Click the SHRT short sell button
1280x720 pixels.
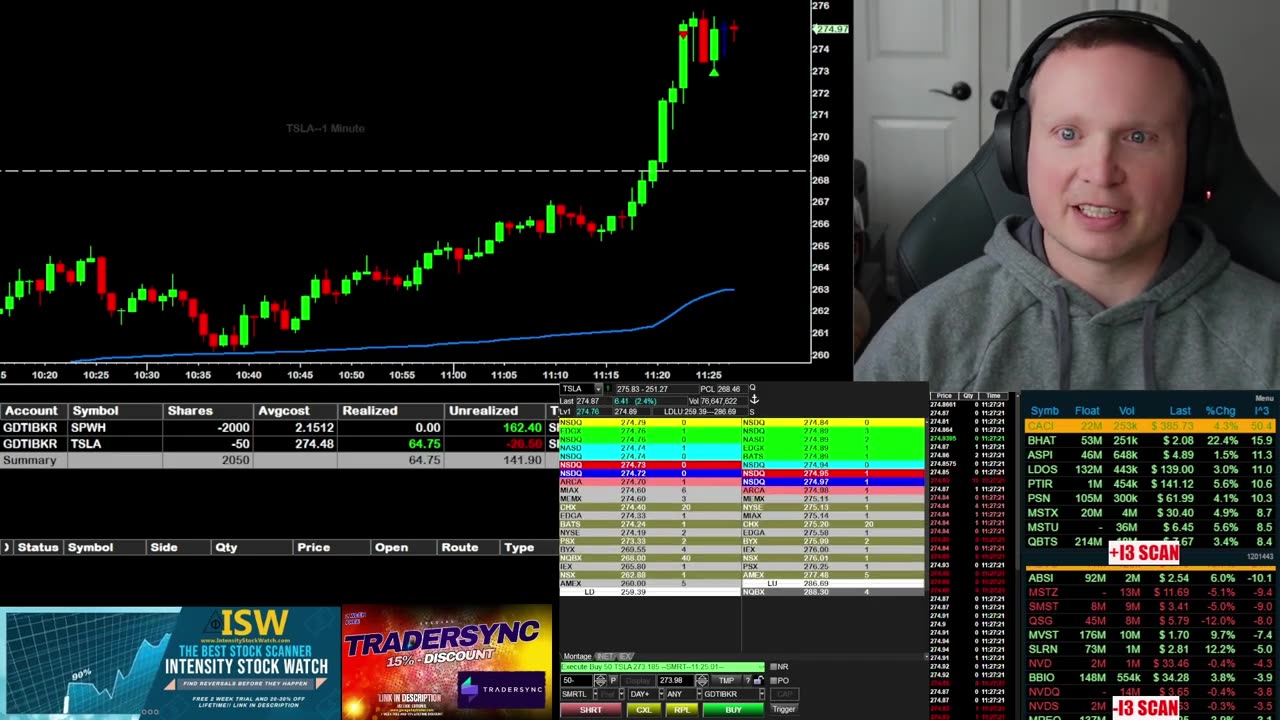[x=590, y=710]
